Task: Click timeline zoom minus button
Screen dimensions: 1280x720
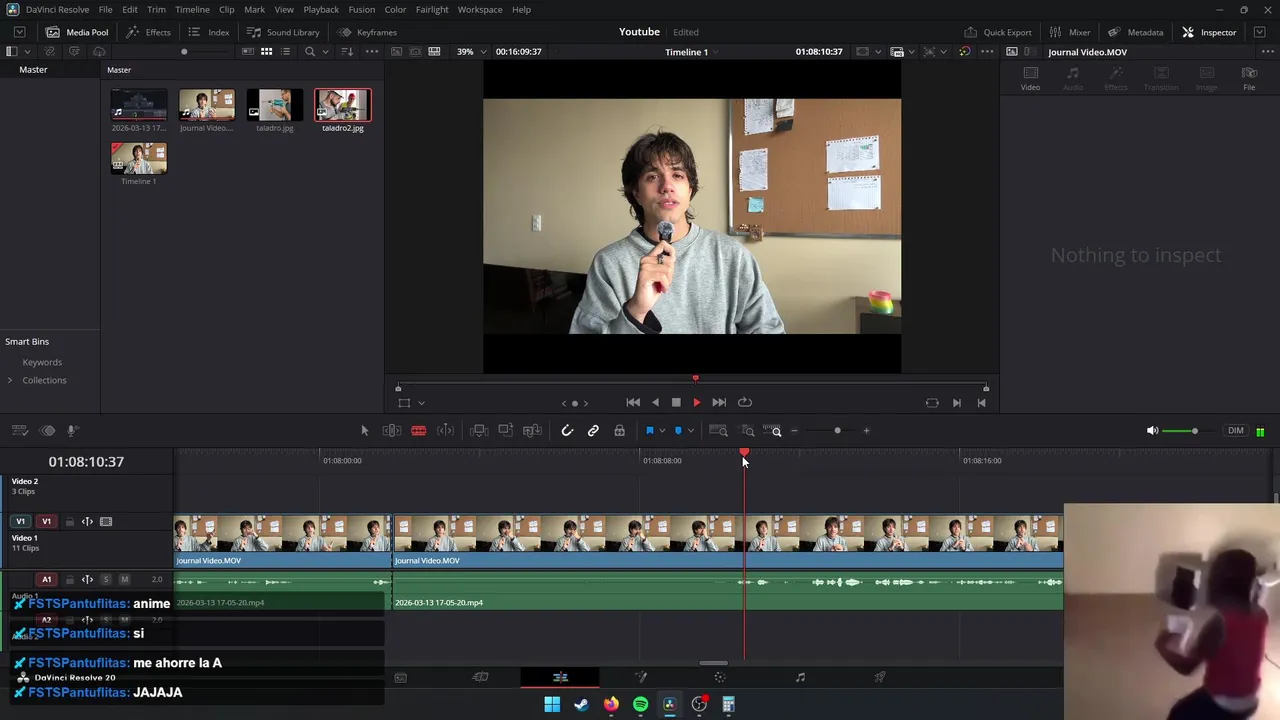Action: [x=794, y=431]
